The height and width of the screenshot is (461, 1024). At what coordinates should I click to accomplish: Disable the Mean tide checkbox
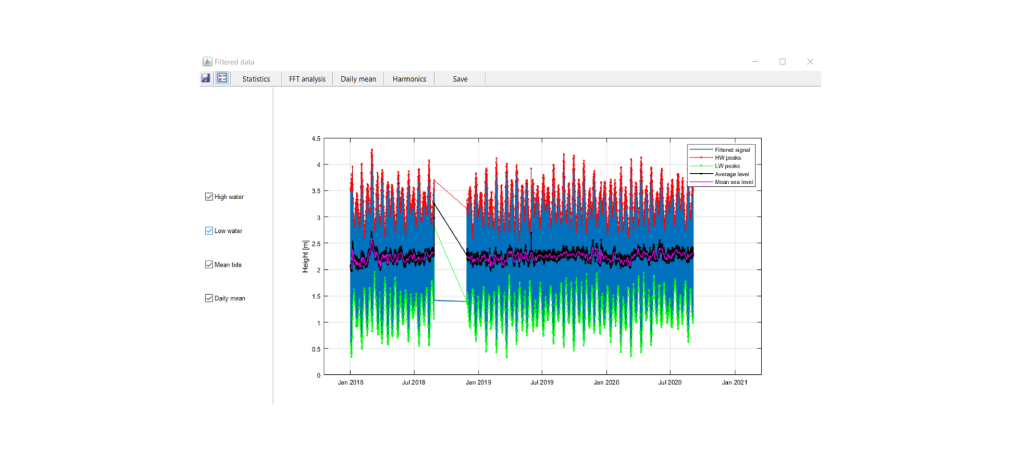[x=209, y=265]
